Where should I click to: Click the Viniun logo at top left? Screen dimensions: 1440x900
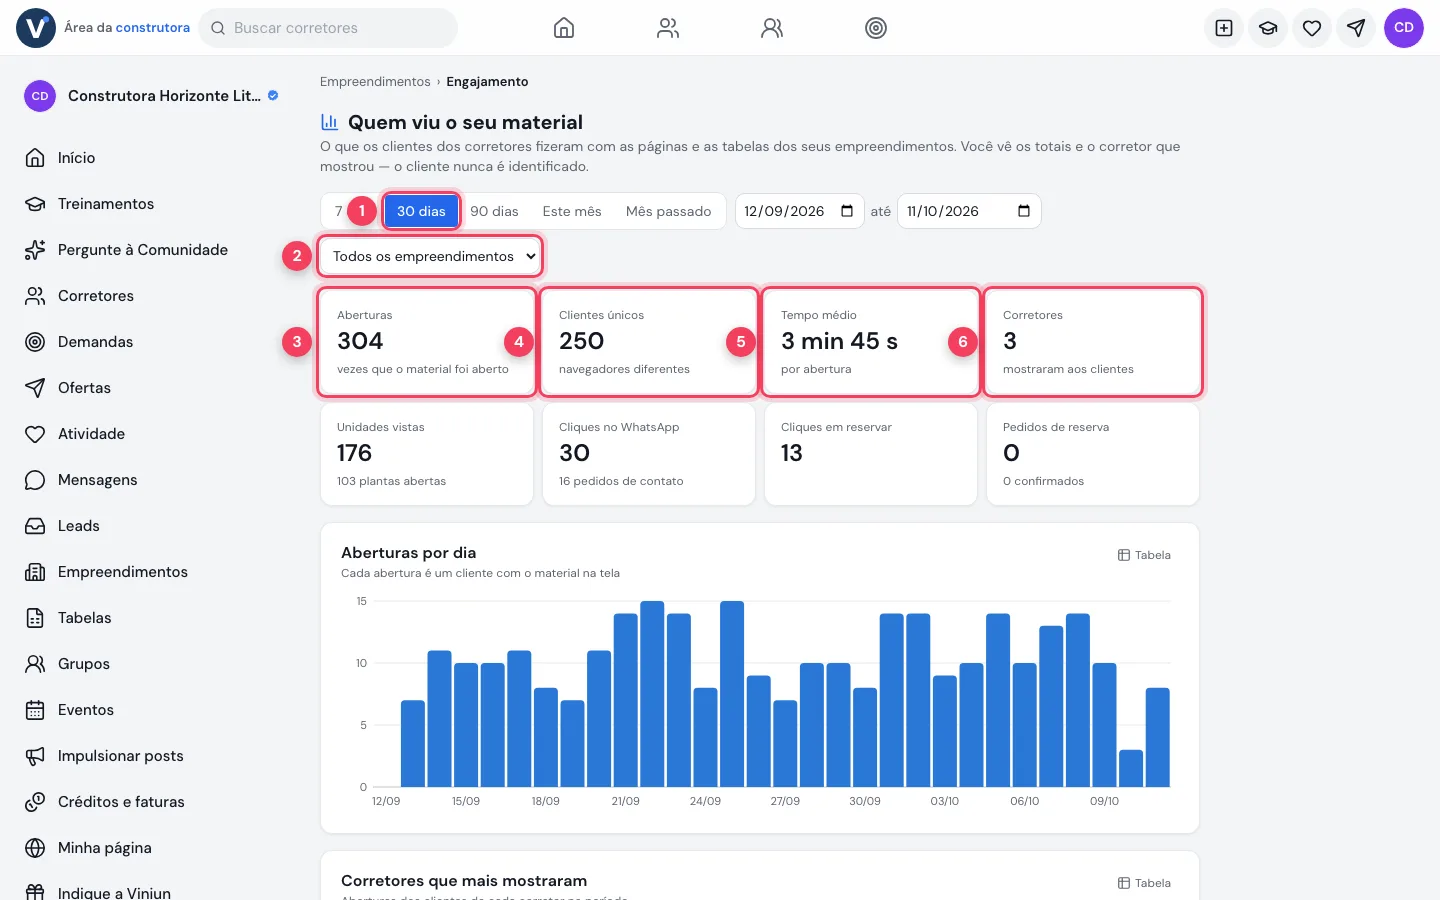[36, 28]
